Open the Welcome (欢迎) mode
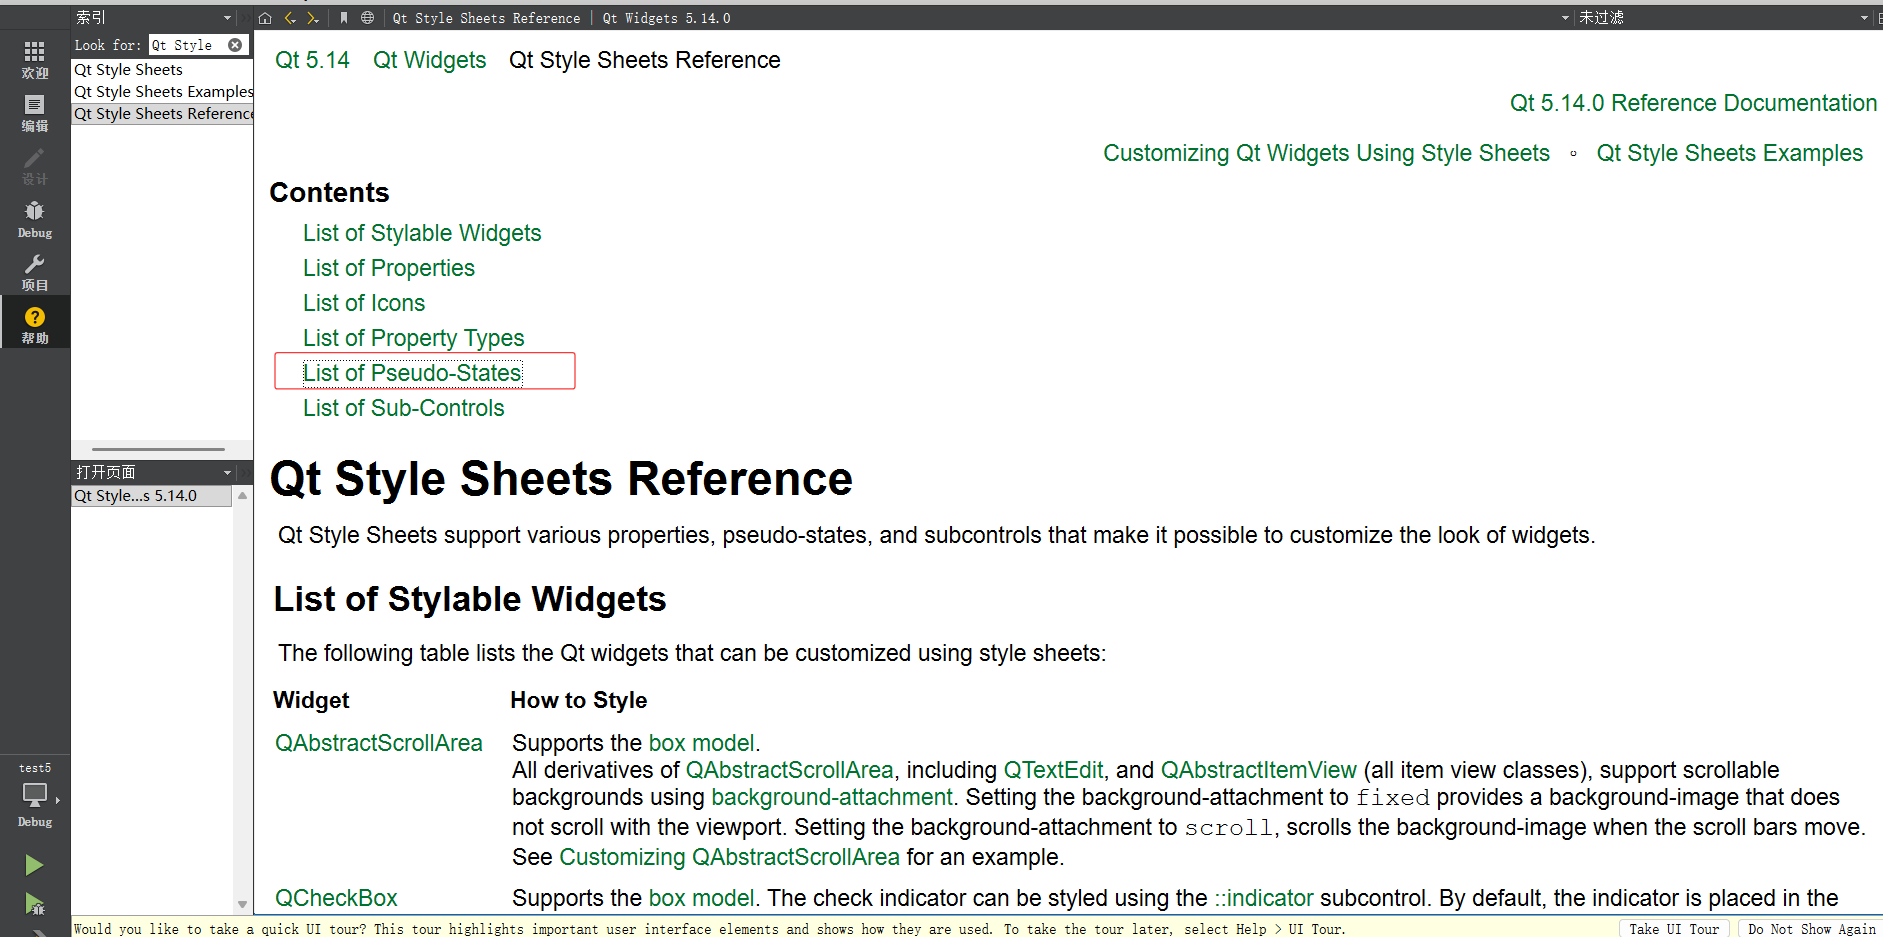 click(35, 60)
